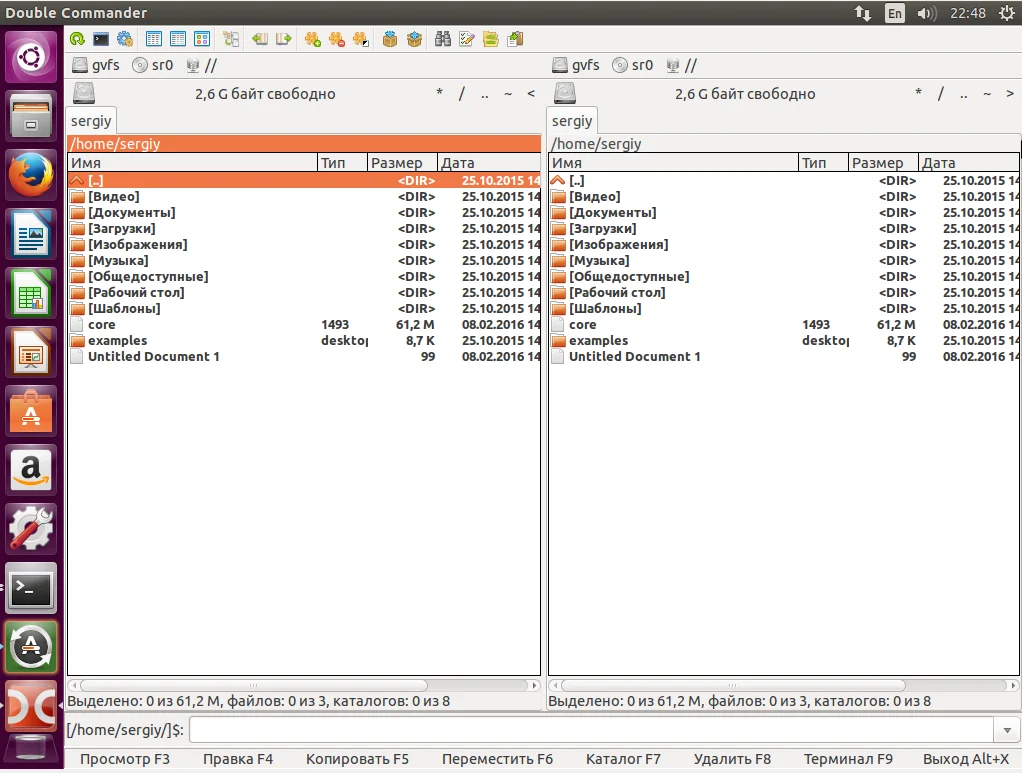Click the select group plus icon

312,39
